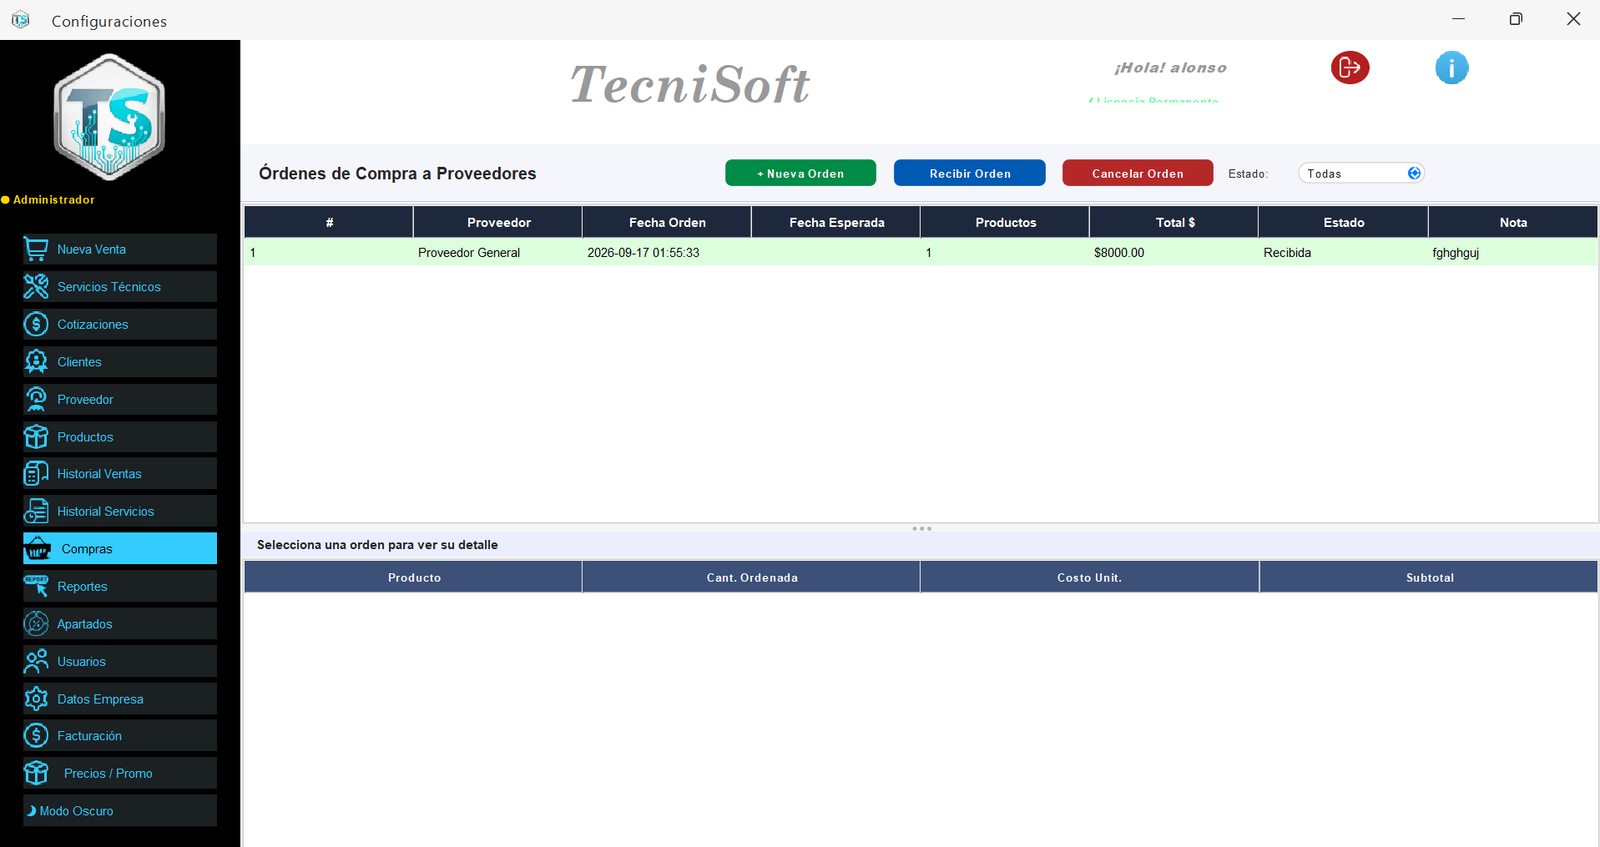Click the Recibir Orden button

[969, 173]
